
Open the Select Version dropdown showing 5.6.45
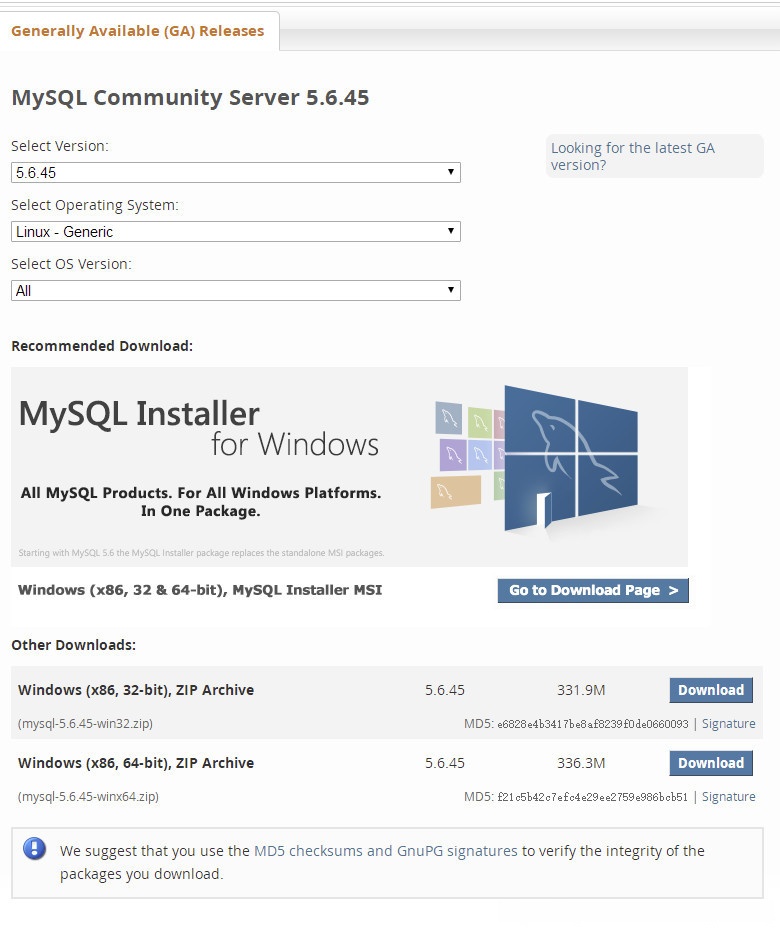pyautogui.click(x=236, y=173)
